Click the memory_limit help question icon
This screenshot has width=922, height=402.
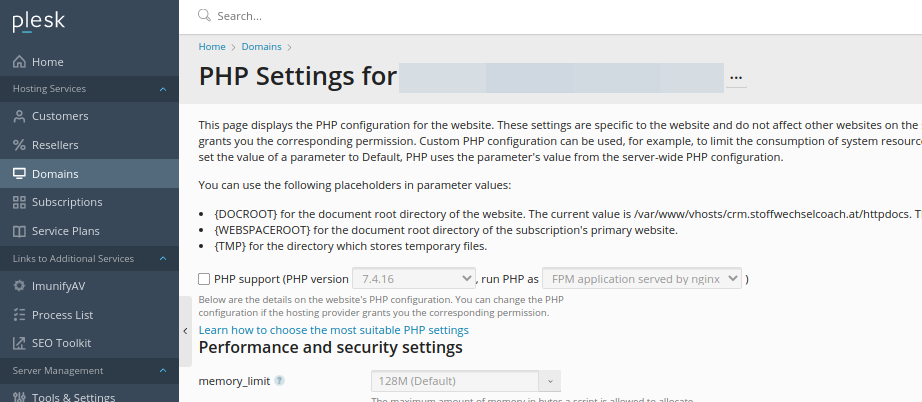point(280,380)
